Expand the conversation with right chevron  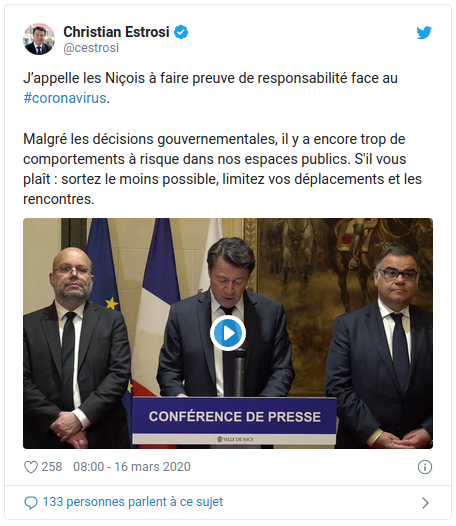click(425, 503)
